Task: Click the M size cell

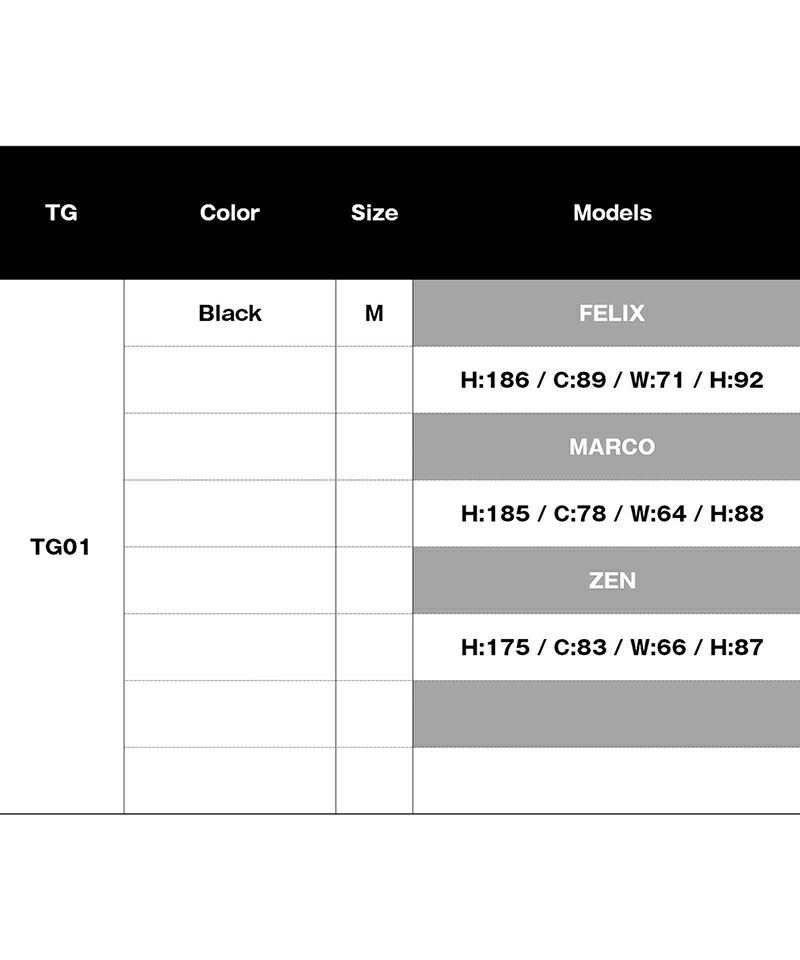Action: coord(374,313)
